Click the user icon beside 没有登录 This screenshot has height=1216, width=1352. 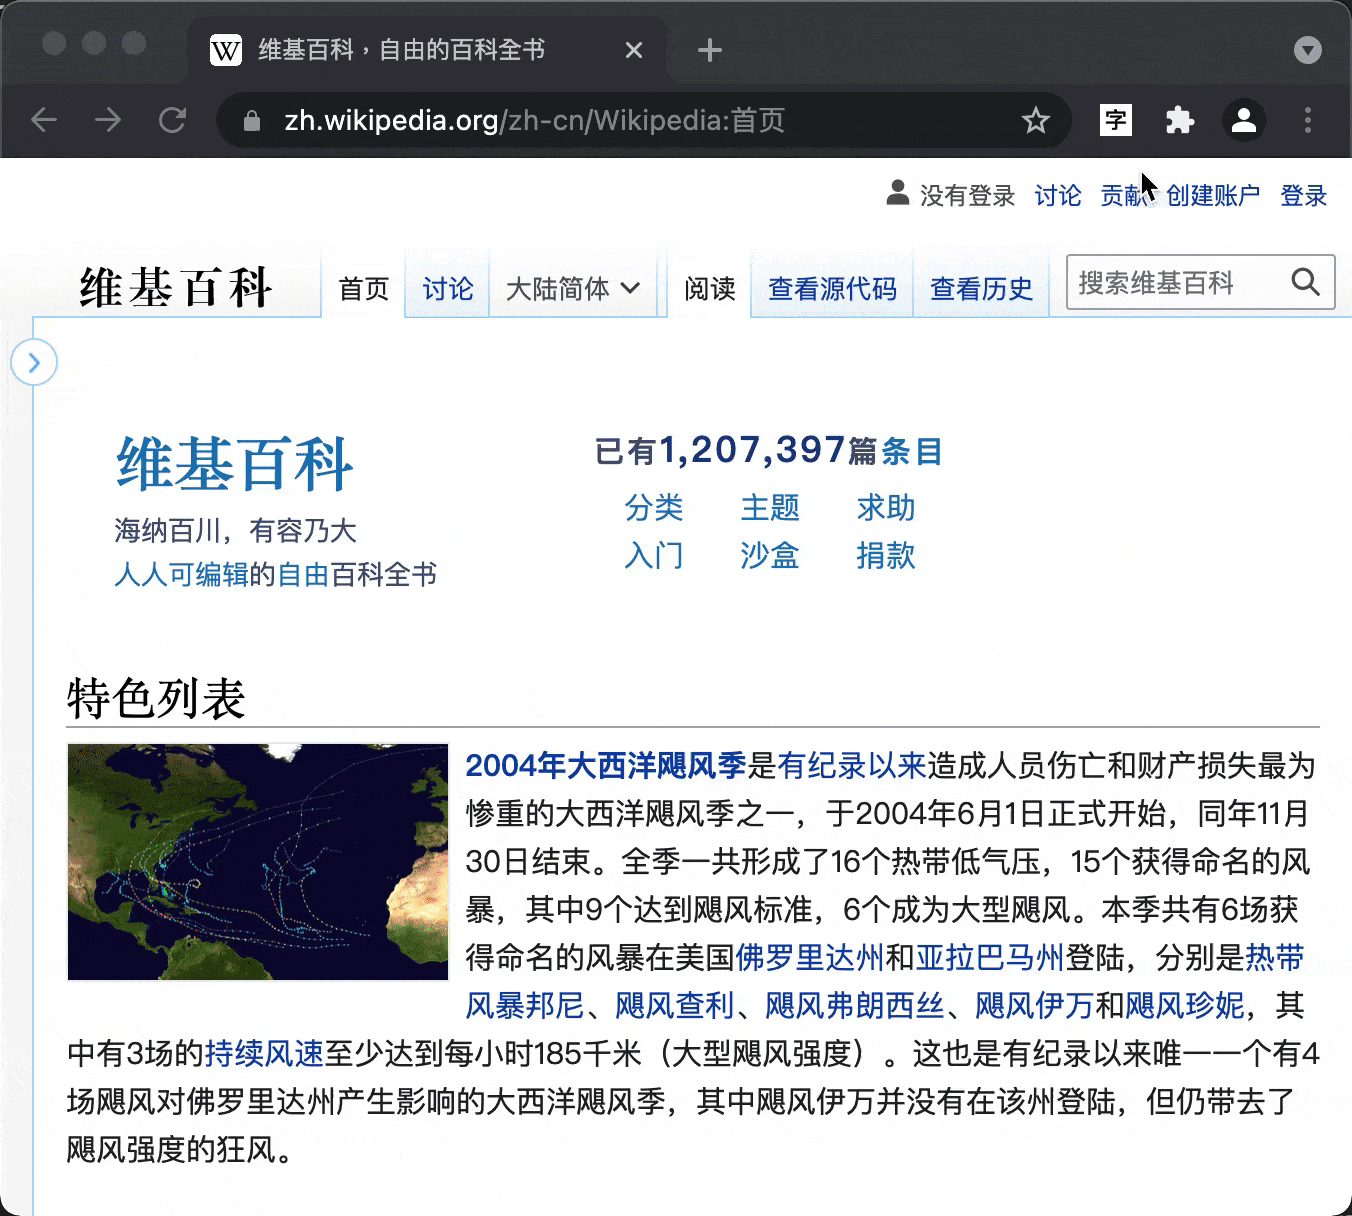[x=897, y=193]
